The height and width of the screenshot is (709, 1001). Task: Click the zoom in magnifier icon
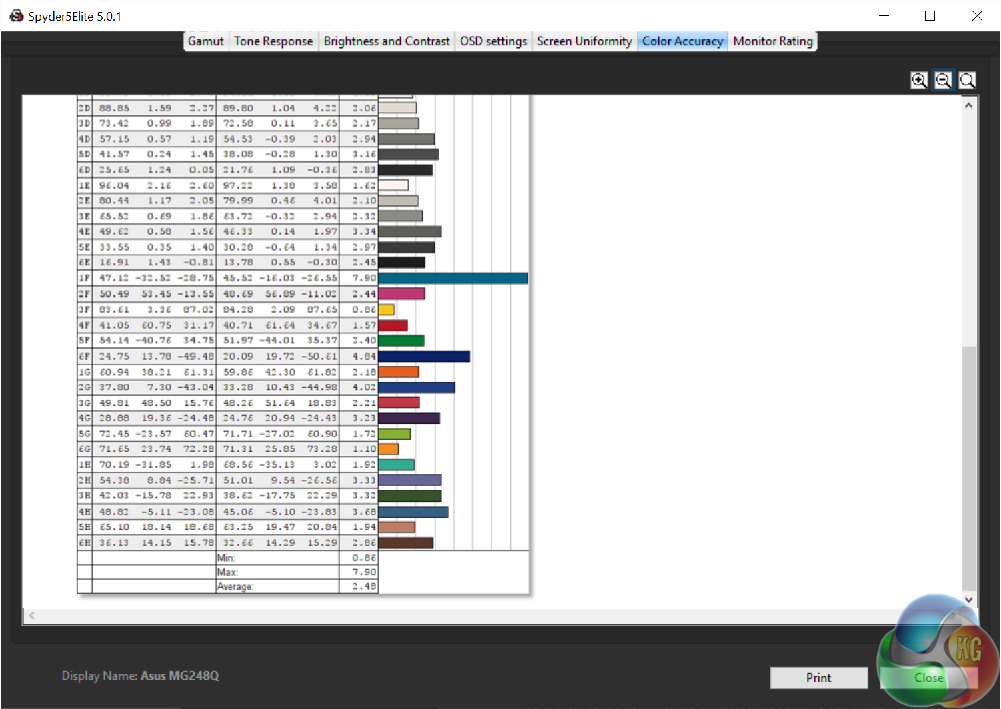coord(919,80)
